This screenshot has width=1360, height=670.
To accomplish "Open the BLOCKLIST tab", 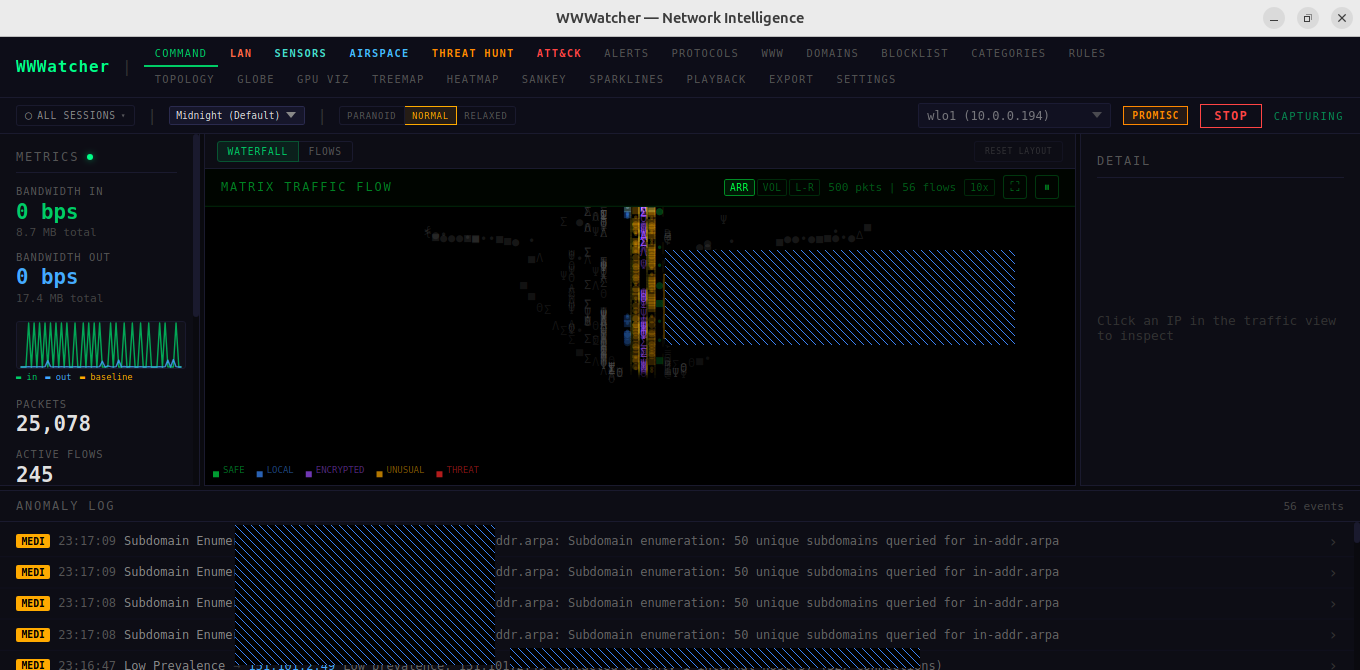I will point(915,53).
